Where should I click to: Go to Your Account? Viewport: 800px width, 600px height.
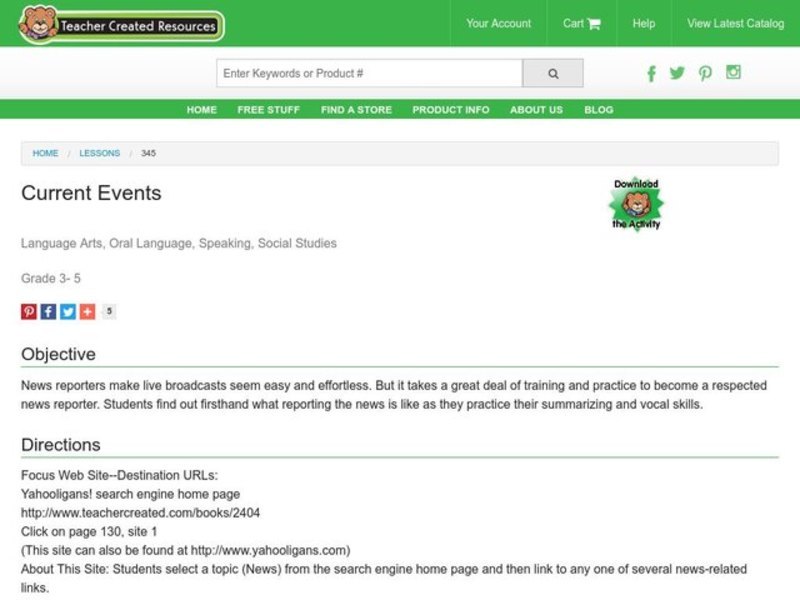click(x=498, y=23)
